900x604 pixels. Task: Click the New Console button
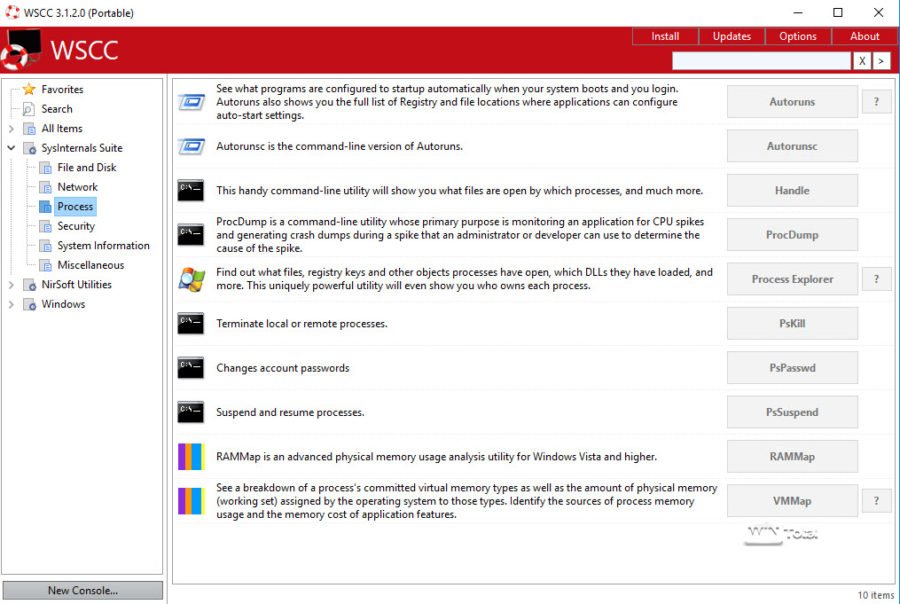(82, 590)
